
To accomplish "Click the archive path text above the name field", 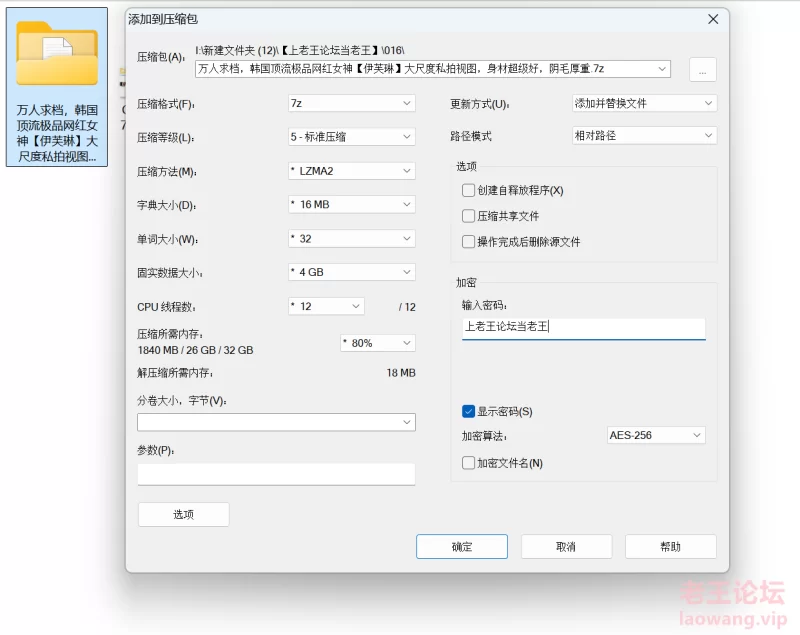I will pos(300,50).
